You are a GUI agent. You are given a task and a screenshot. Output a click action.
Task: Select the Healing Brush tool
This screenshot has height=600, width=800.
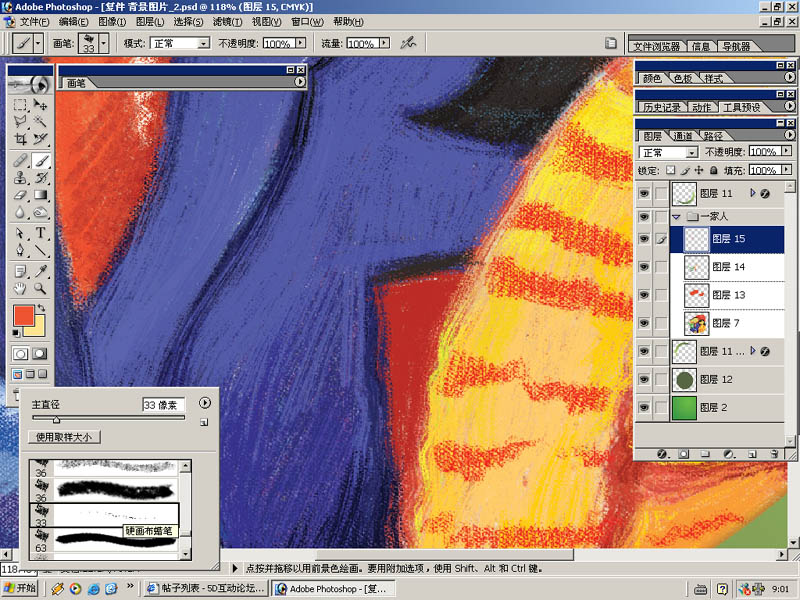pos(20,161)
